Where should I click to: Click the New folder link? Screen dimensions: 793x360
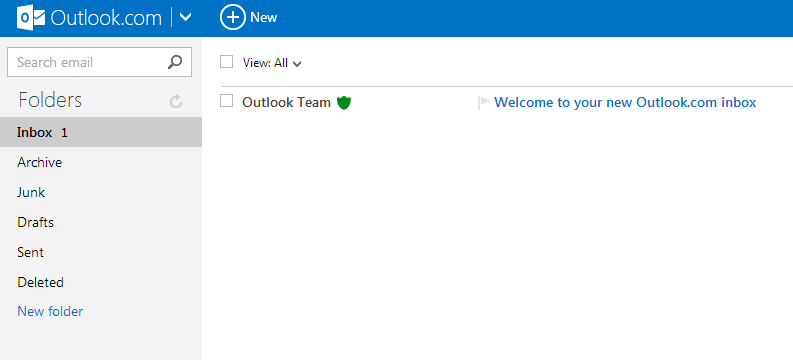click(x=50, y=311)
